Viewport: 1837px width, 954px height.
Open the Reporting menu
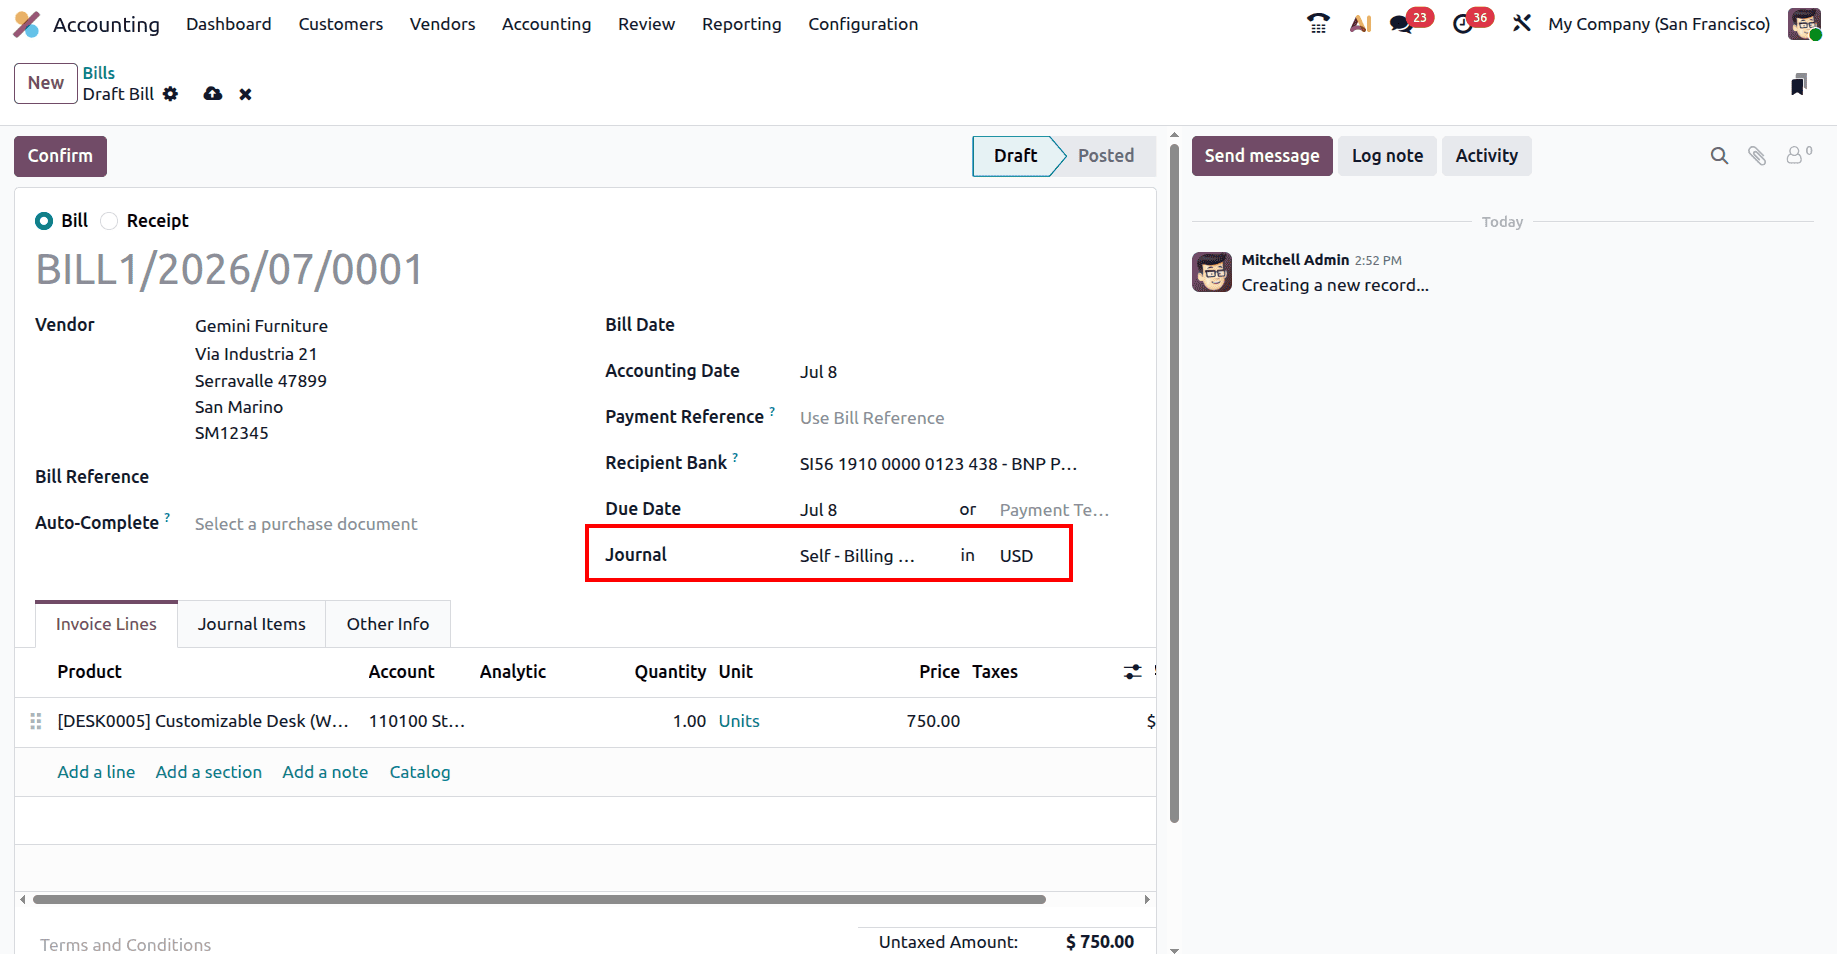tap(742, 24)
